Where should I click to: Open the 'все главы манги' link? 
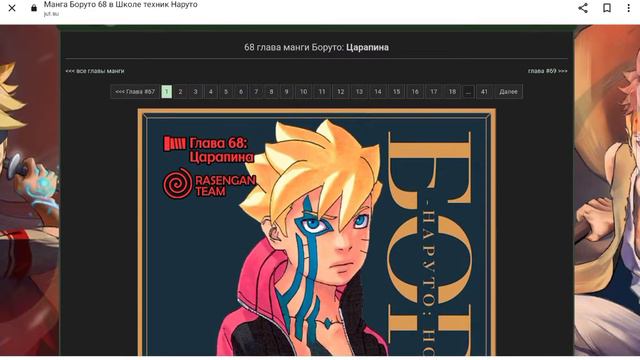(95, 71)
